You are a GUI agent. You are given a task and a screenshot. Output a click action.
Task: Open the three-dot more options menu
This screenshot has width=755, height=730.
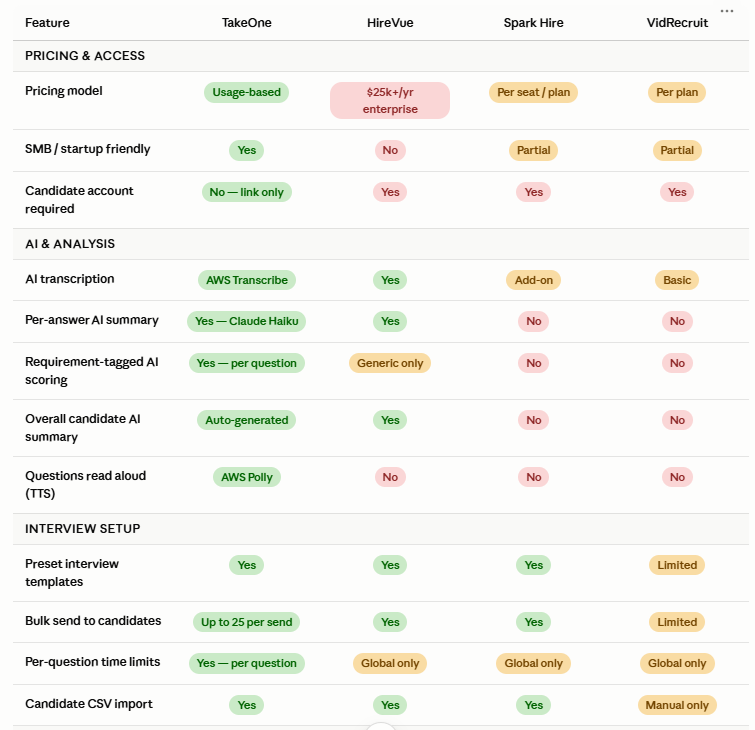(727, 11)
